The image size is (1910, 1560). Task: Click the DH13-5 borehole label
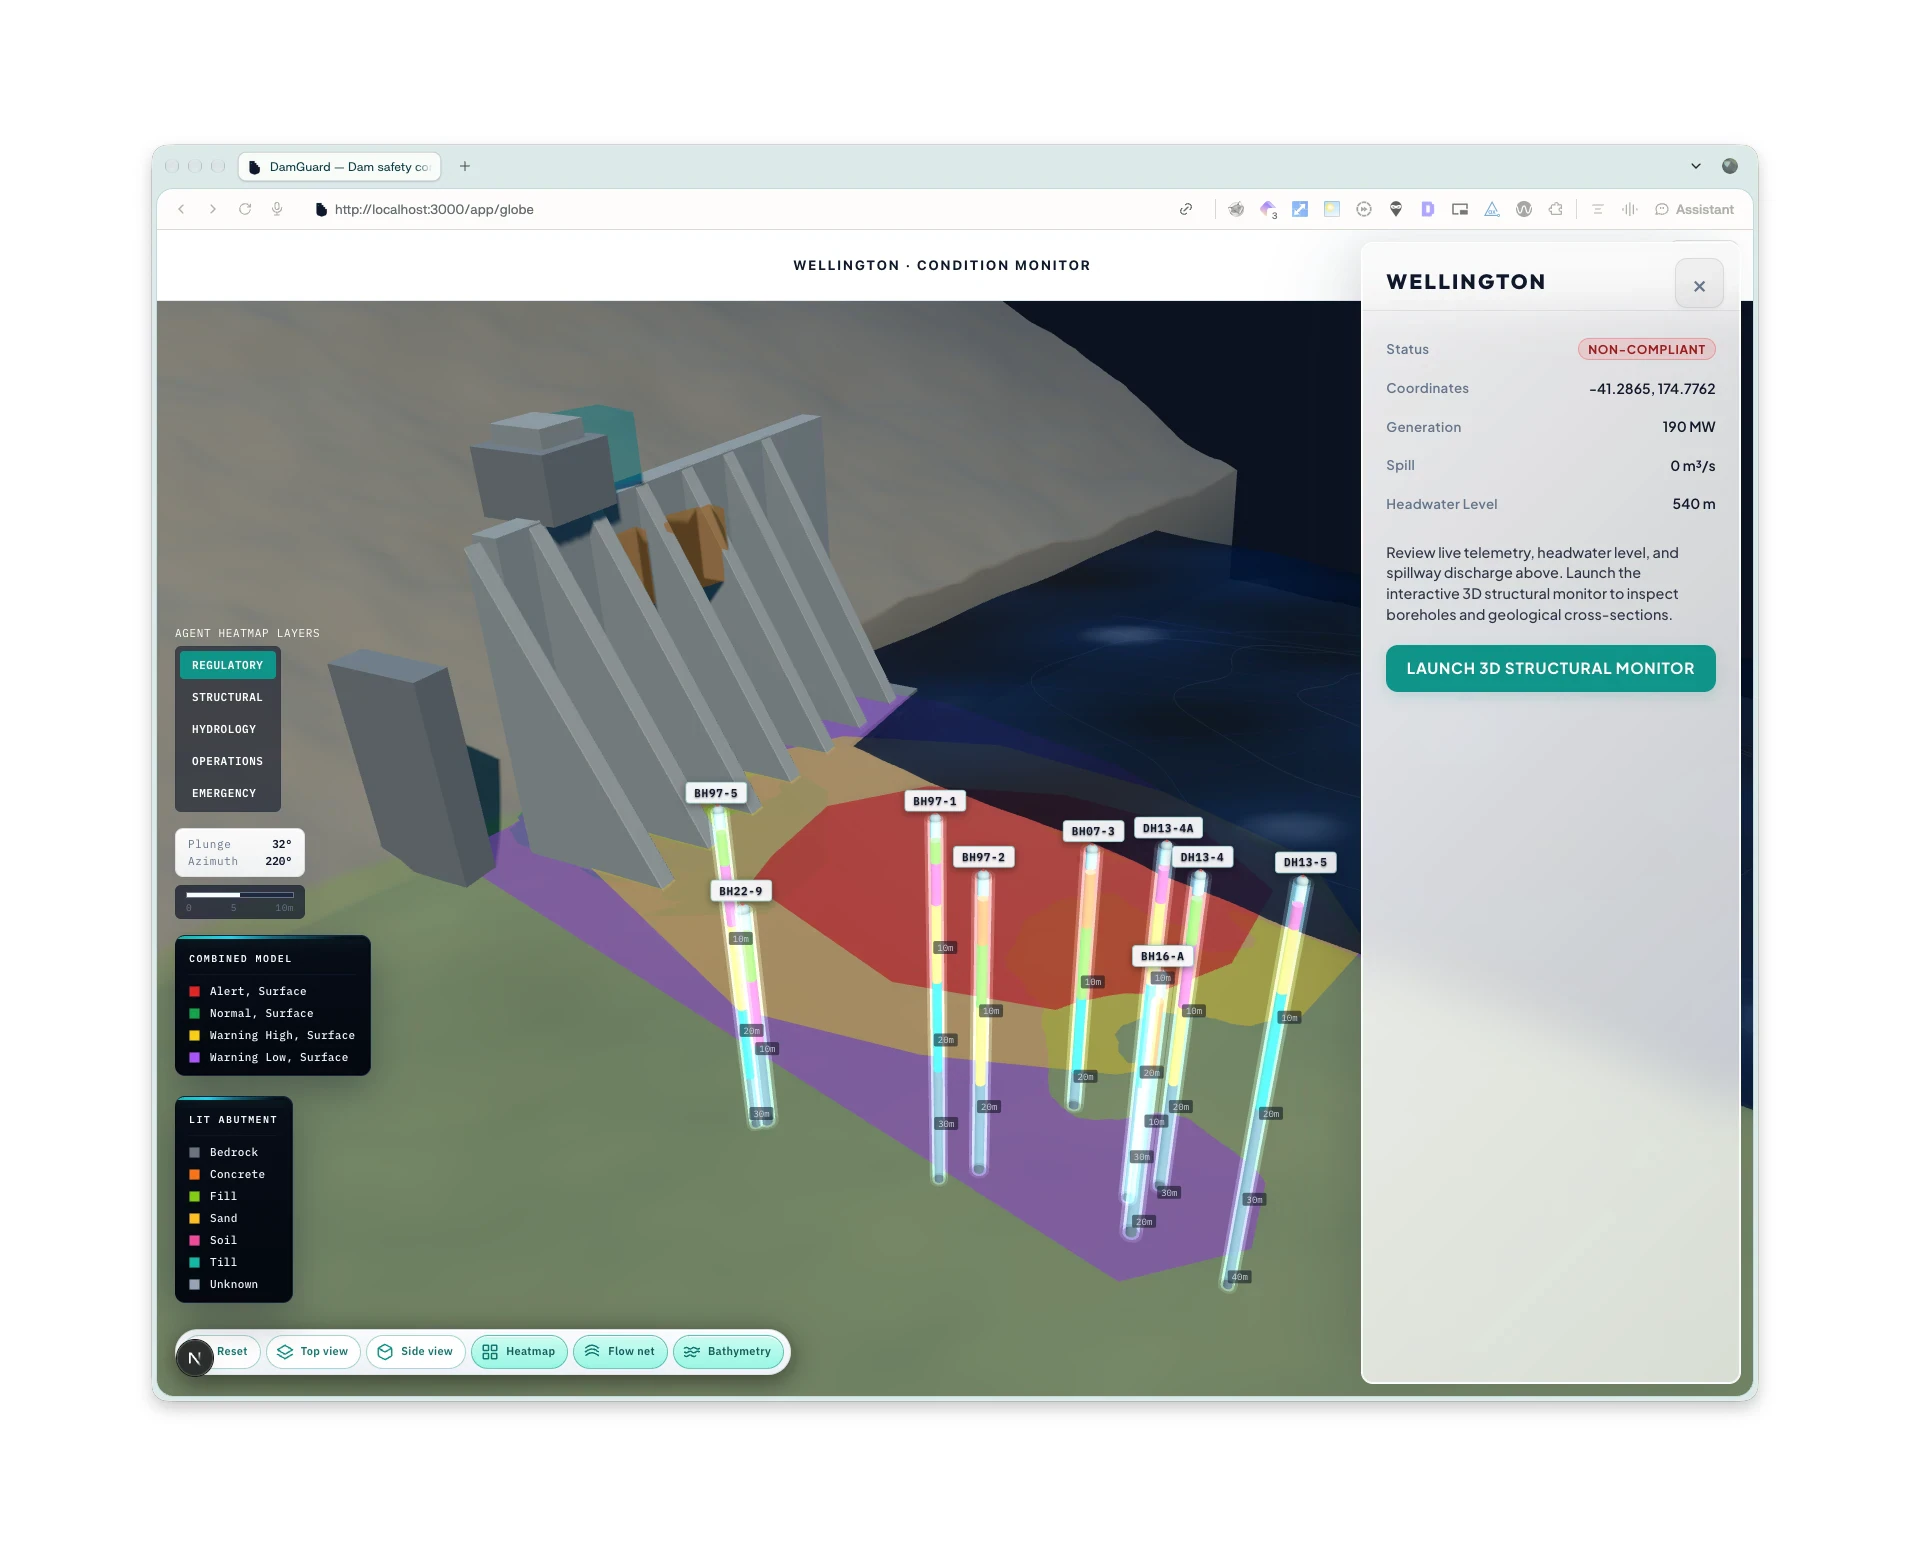click(1306, 862)
